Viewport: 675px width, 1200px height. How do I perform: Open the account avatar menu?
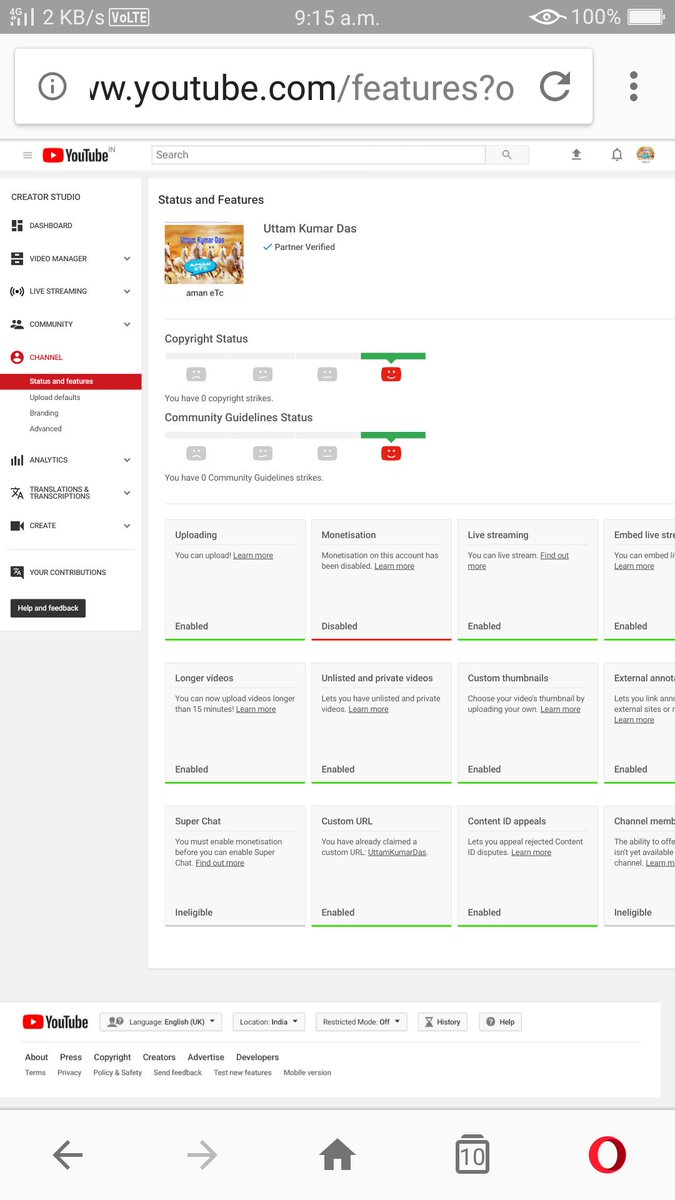click(646, 155)
